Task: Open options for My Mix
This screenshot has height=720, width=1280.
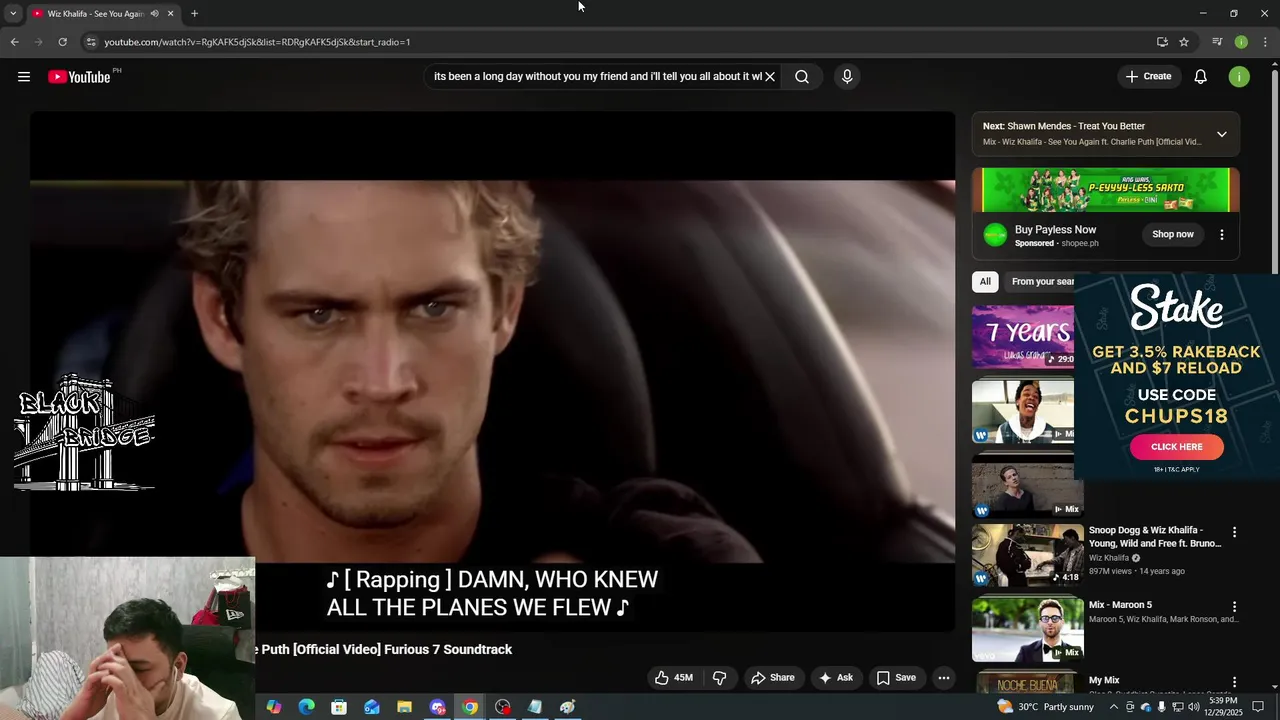Action: click(1234, 681)
